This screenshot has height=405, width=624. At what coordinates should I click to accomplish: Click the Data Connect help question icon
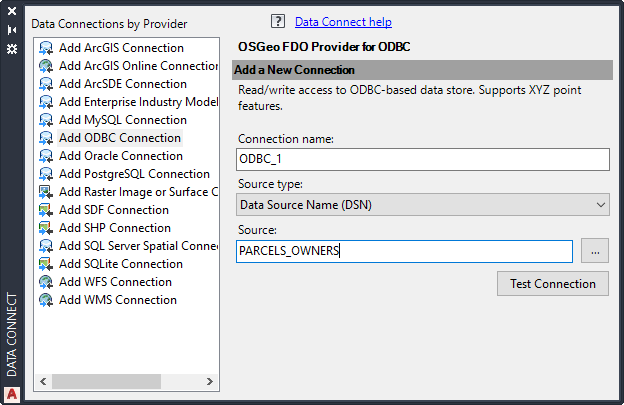point(278,21)
